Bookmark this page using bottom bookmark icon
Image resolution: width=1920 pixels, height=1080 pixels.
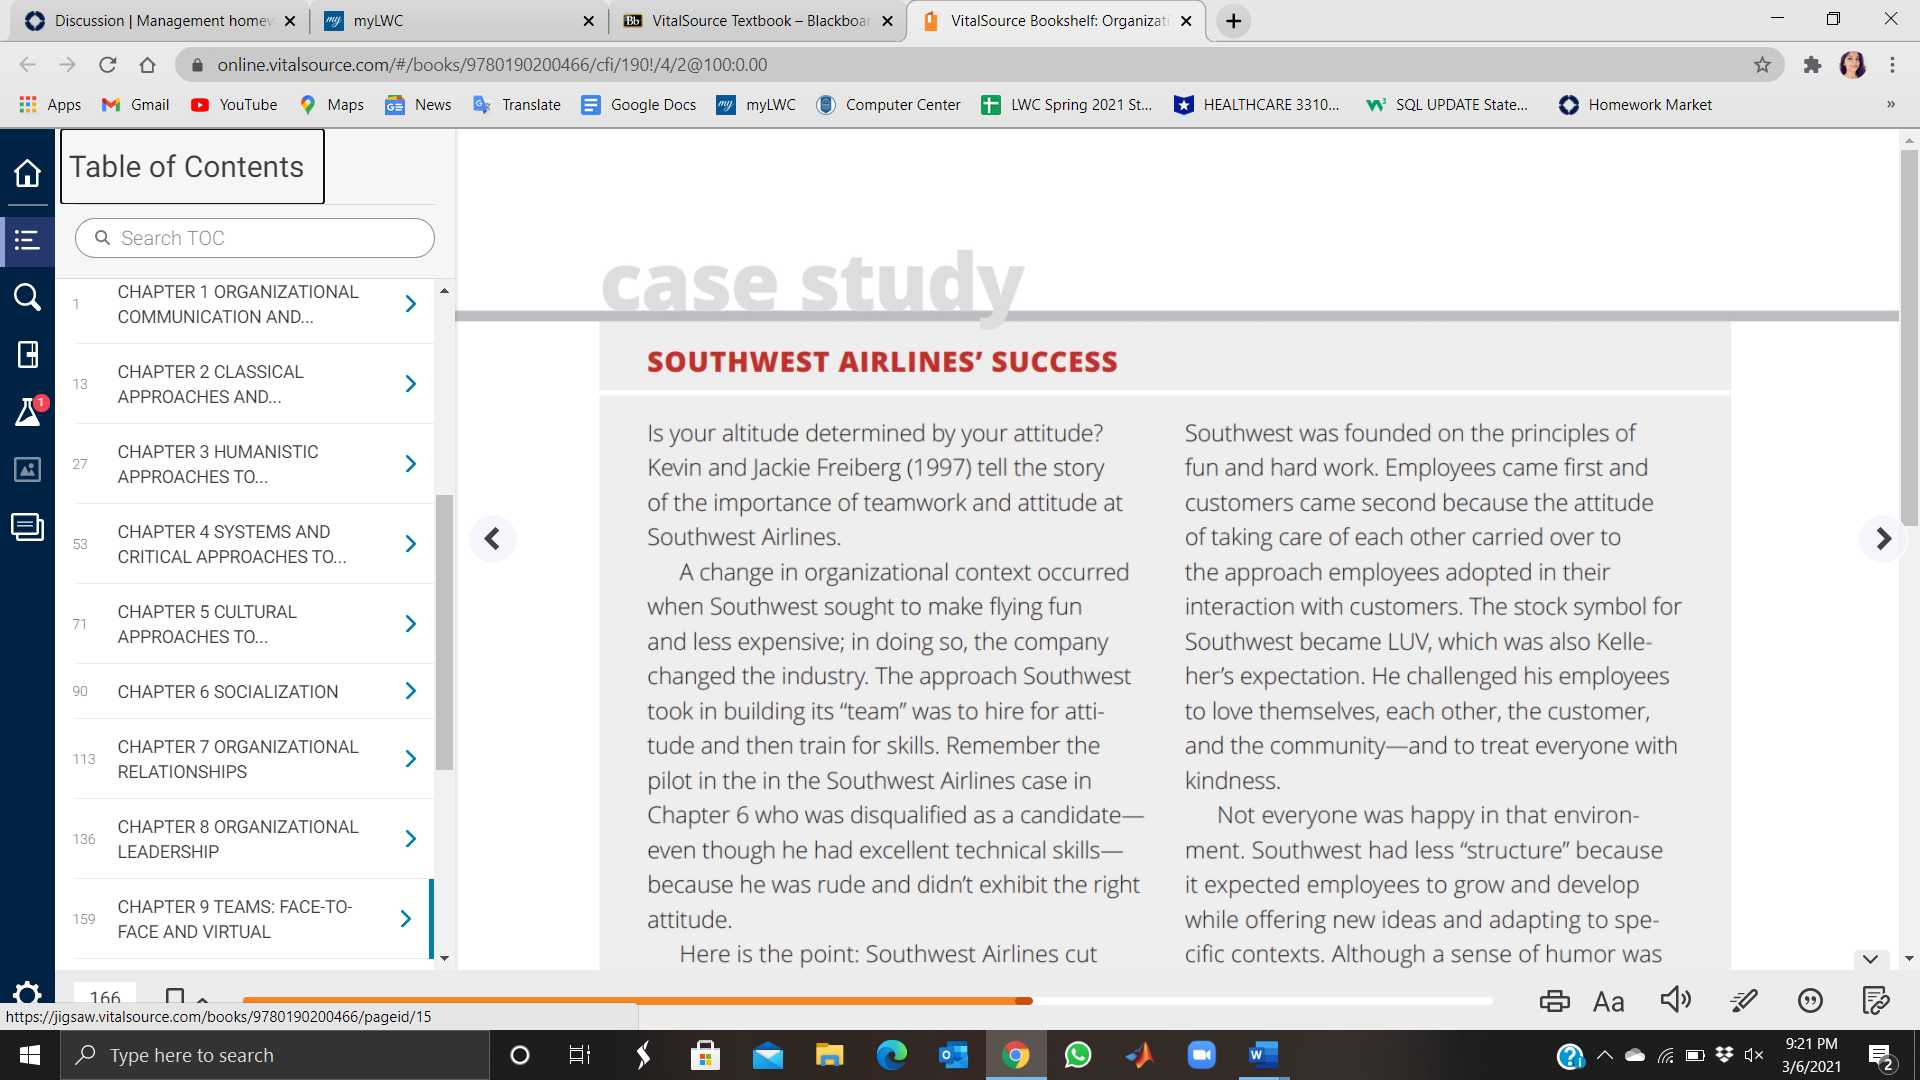coord(175,997)
